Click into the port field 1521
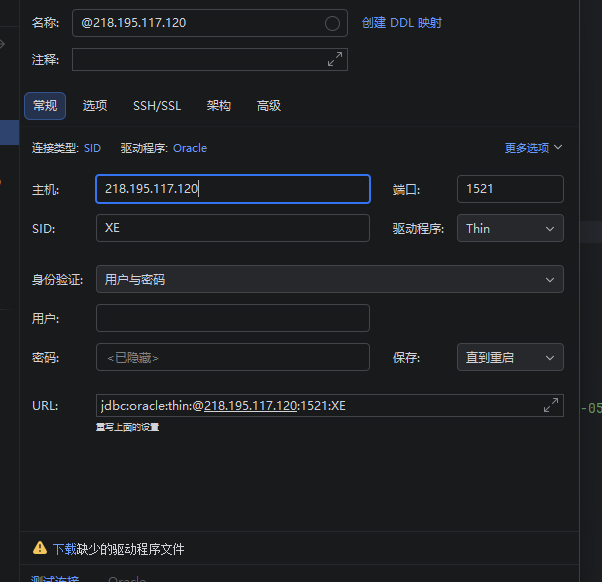The image size is (602, 582). coord(510,189)
